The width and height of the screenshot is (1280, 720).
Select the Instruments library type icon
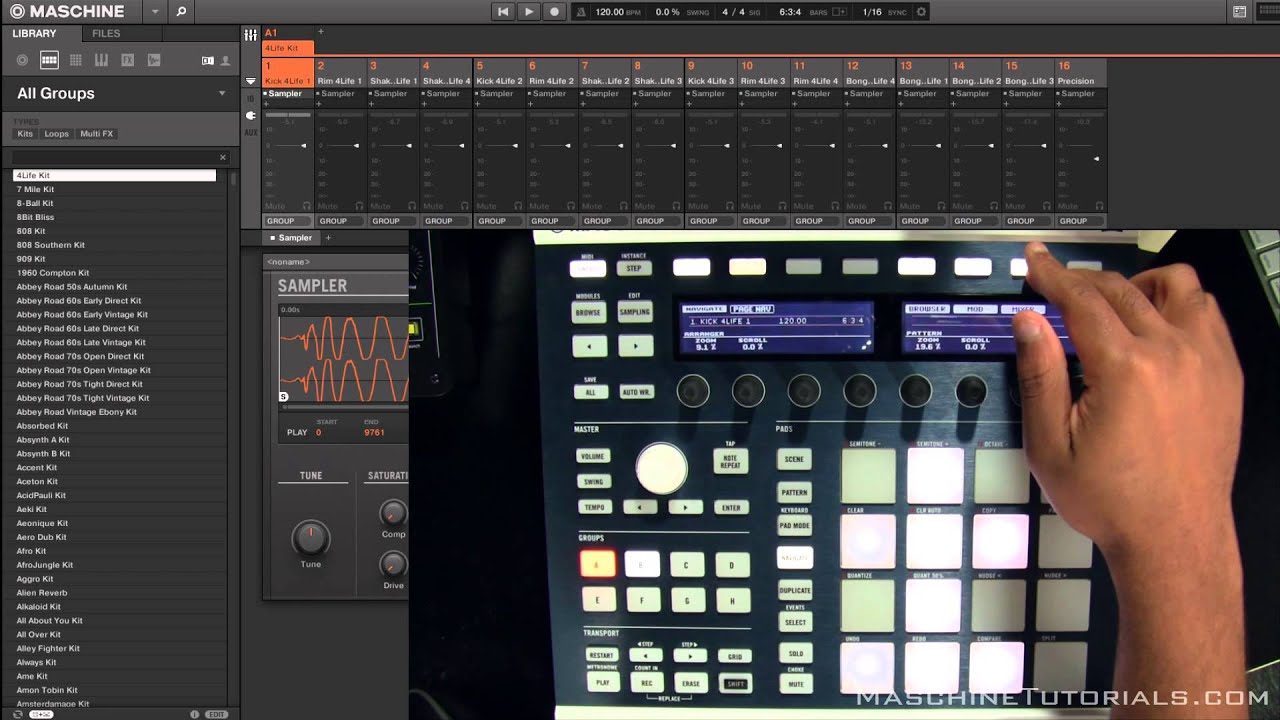101,61
